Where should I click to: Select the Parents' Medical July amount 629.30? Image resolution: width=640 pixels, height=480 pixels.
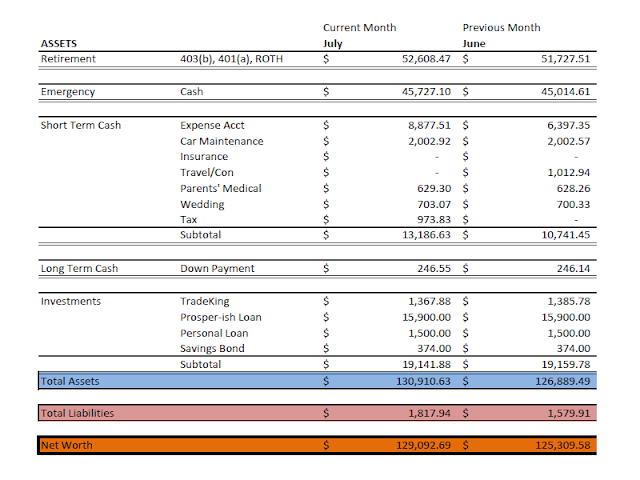point(434,189)
